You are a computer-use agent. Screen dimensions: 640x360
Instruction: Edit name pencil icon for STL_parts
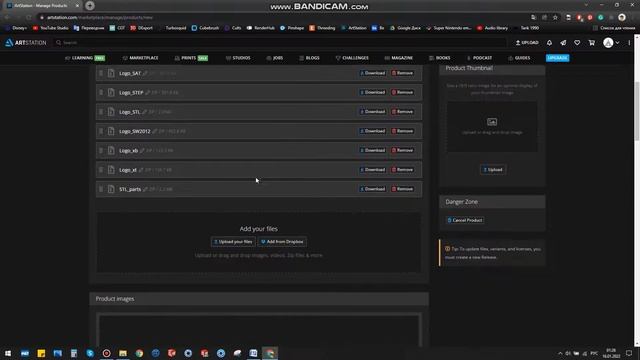pos(145,189)
